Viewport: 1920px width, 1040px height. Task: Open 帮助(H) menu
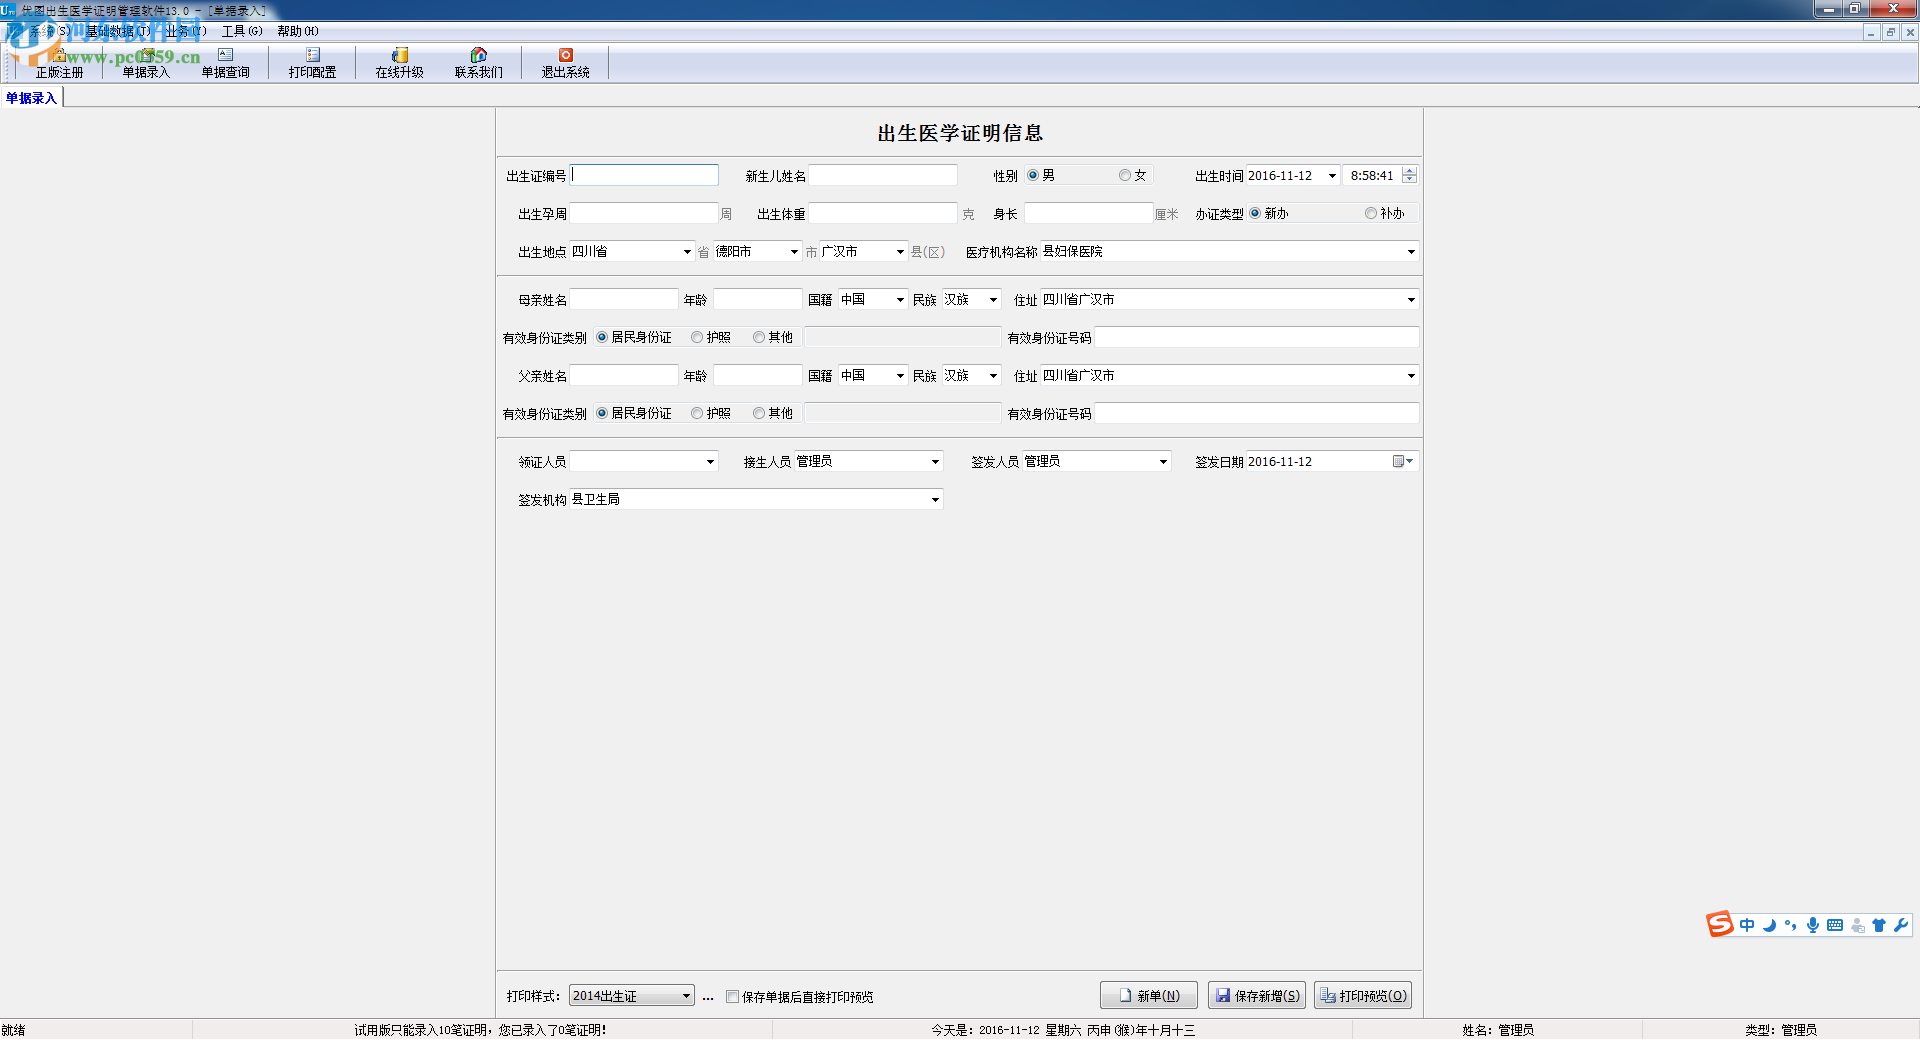pyautogui.click(x=298, y=31)
